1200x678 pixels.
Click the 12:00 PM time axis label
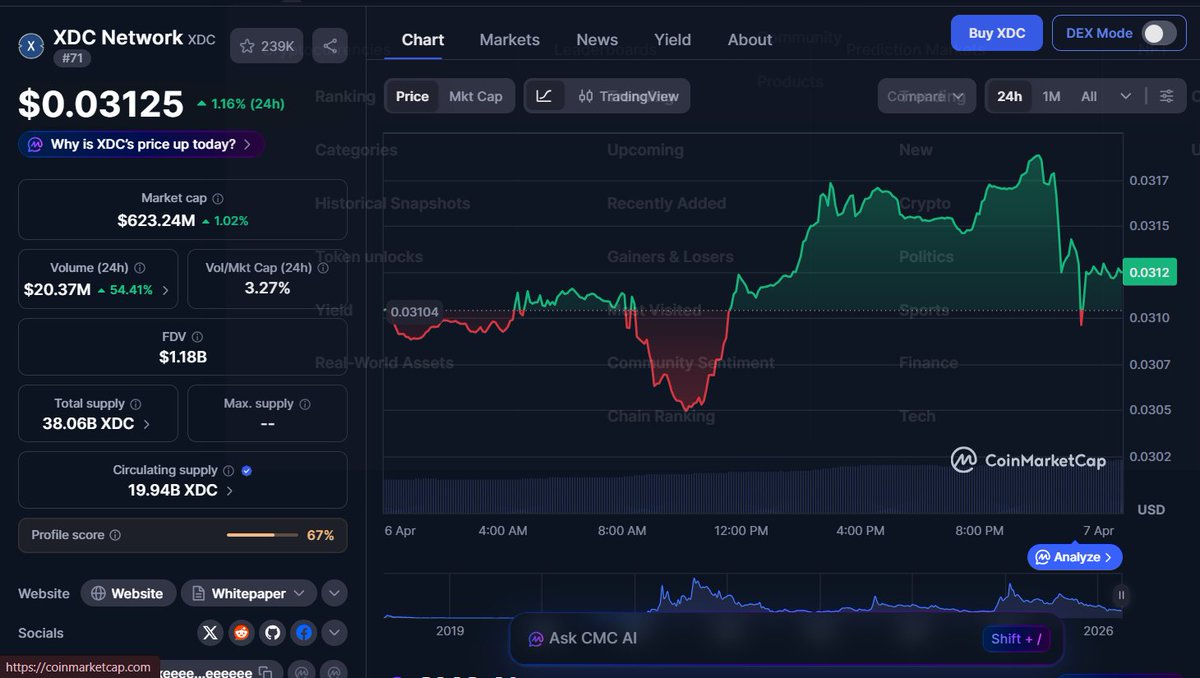click(742, 531)
